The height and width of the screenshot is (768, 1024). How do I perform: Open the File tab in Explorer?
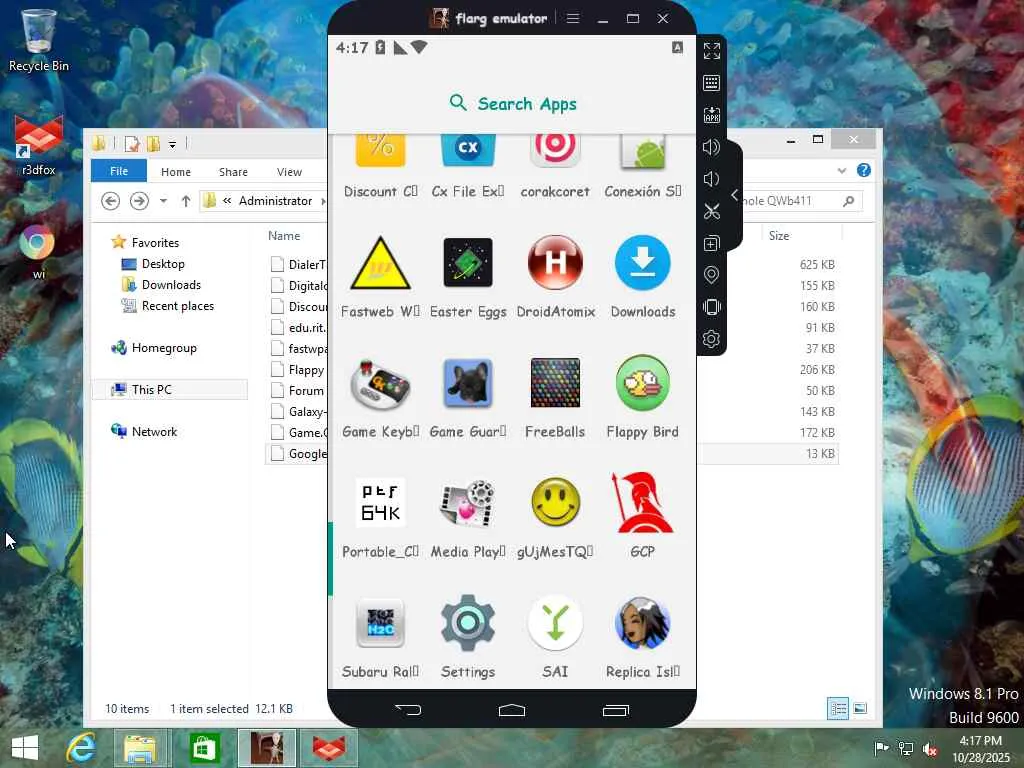[119, 171]
